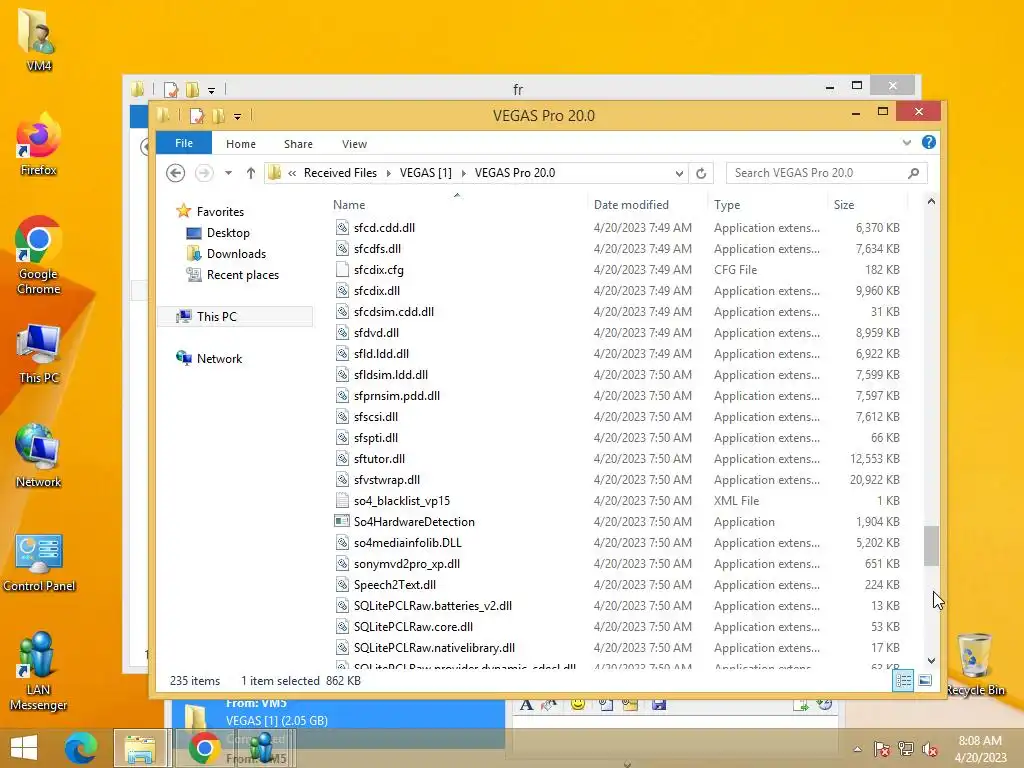Click Properties quick access toolbar icon
The height and width of the screenshot is (768, 1024).
coord(196,116)
